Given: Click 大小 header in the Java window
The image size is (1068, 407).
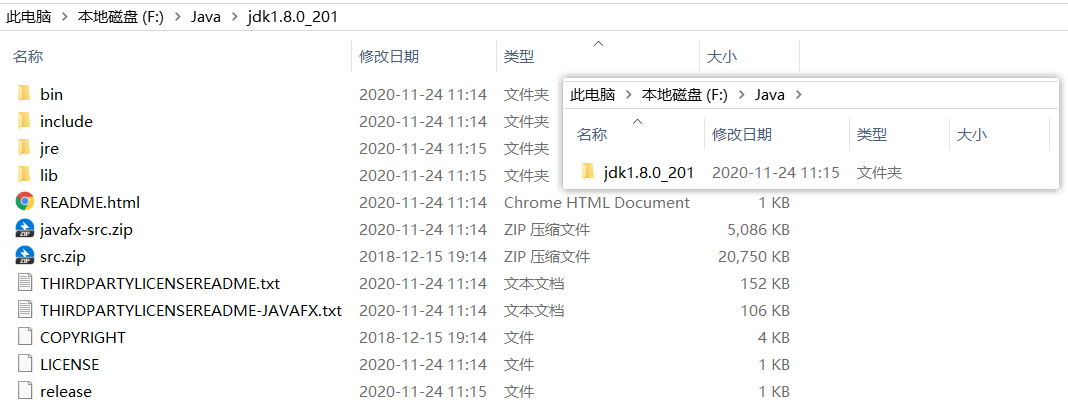Looking at the screenshot, I should [x=971, y=135].
